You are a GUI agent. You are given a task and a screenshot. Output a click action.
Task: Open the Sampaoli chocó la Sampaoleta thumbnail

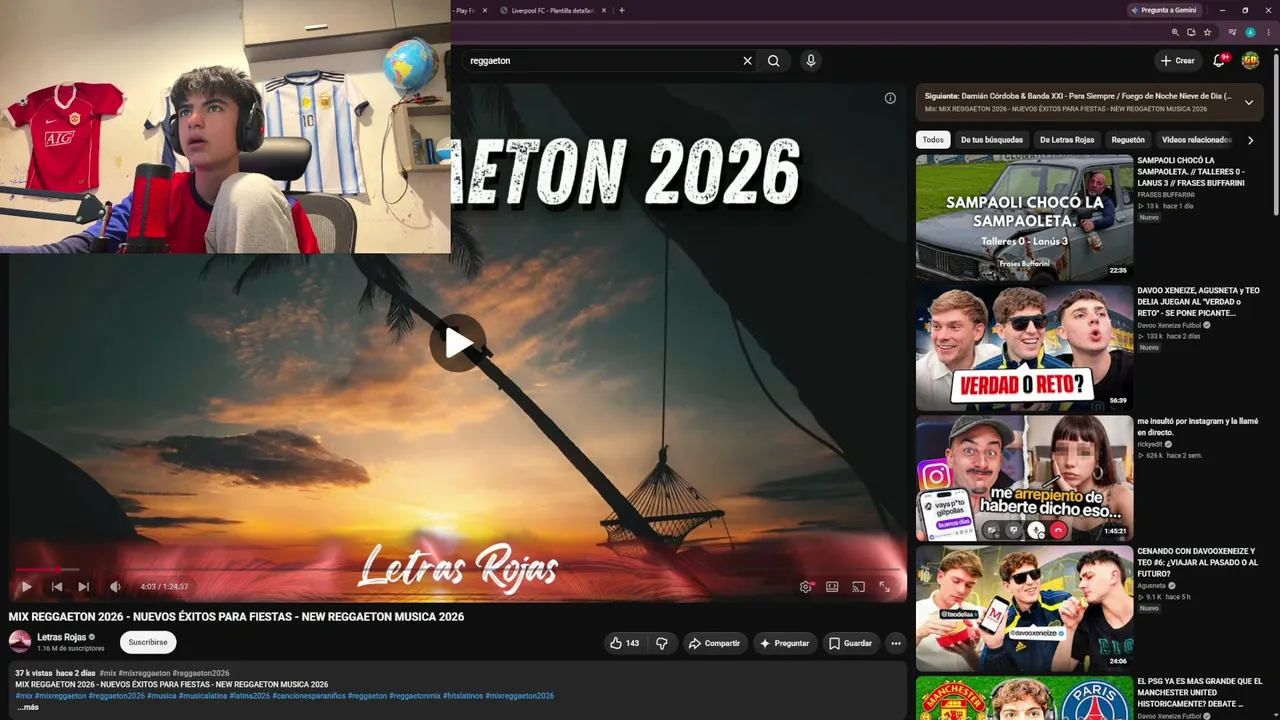tap(1024, 217)
